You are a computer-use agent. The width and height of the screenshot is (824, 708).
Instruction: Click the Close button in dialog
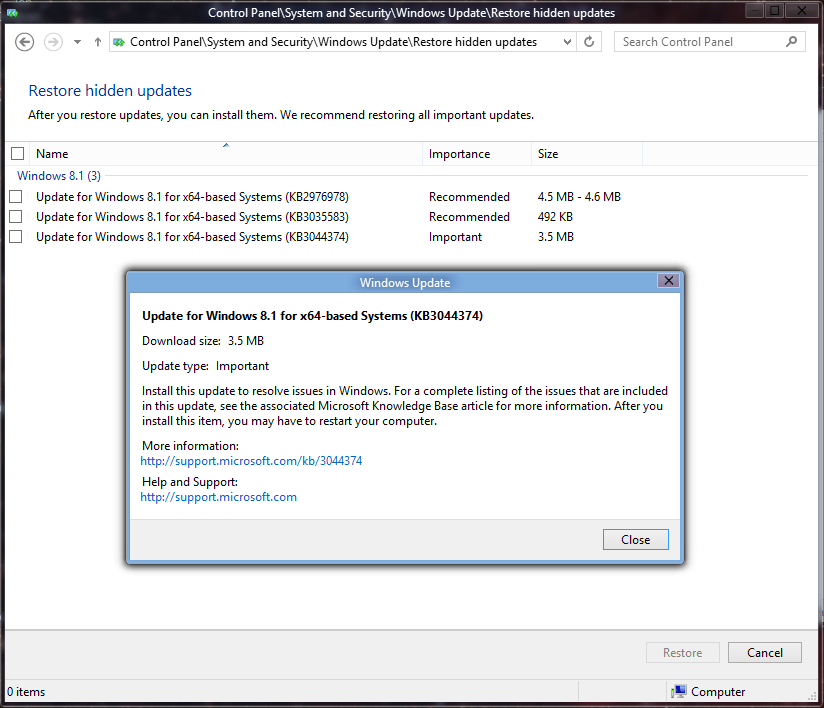635,540
